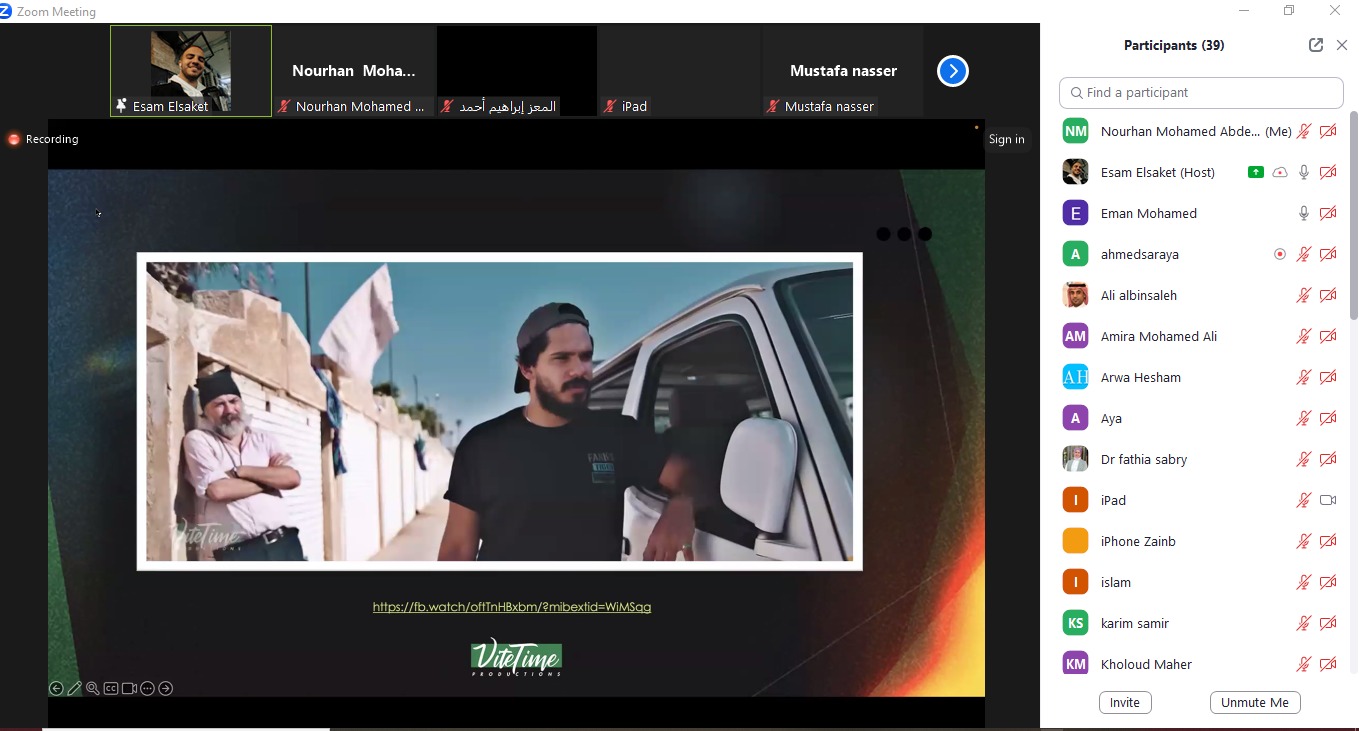1359x731 pixels.
Task: Click the Recording indicator
Action: tap(43, 139)
